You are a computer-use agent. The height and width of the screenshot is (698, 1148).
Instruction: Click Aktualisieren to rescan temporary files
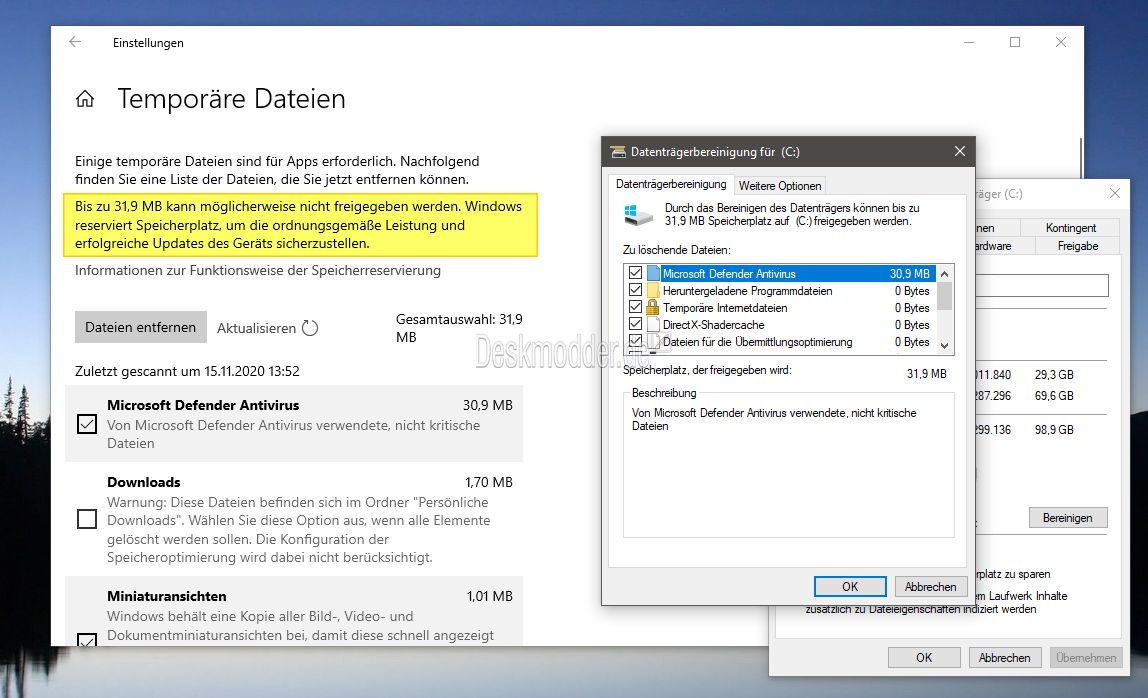pos(256,328)
